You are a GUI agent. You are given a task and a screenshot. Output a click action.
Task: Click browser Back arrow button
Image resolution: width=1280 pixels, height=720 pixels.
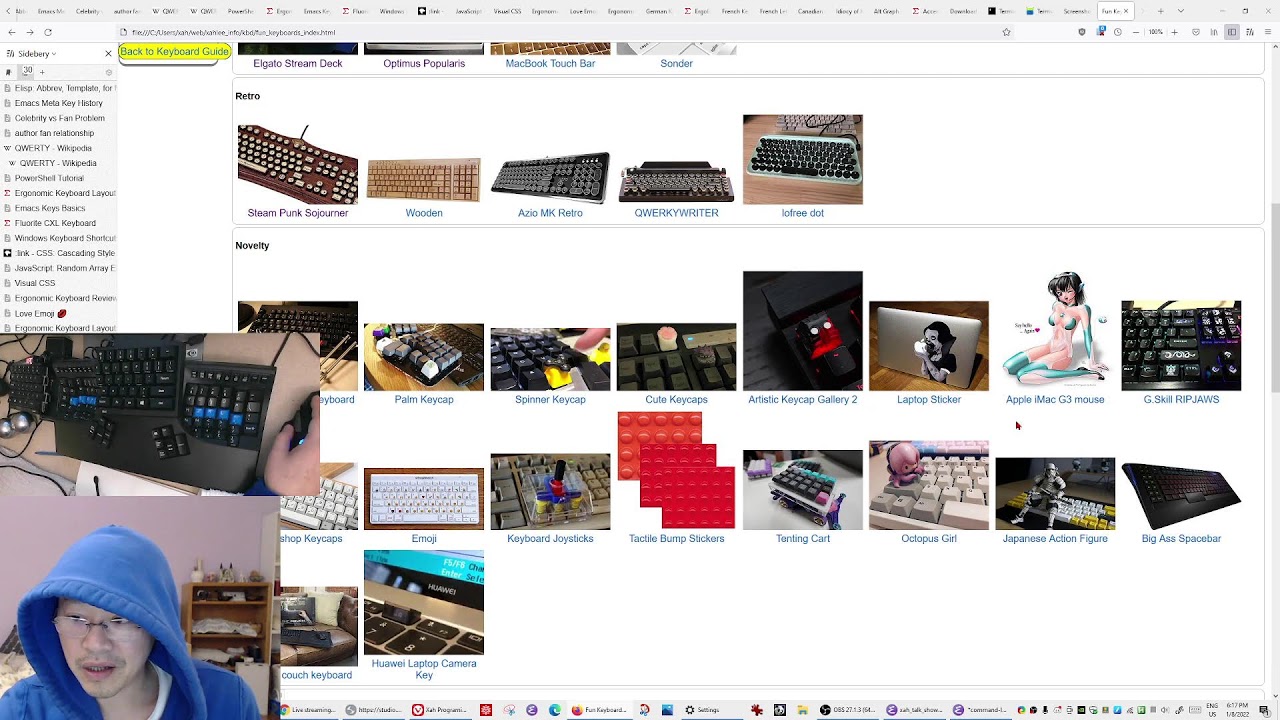[10, 32]
